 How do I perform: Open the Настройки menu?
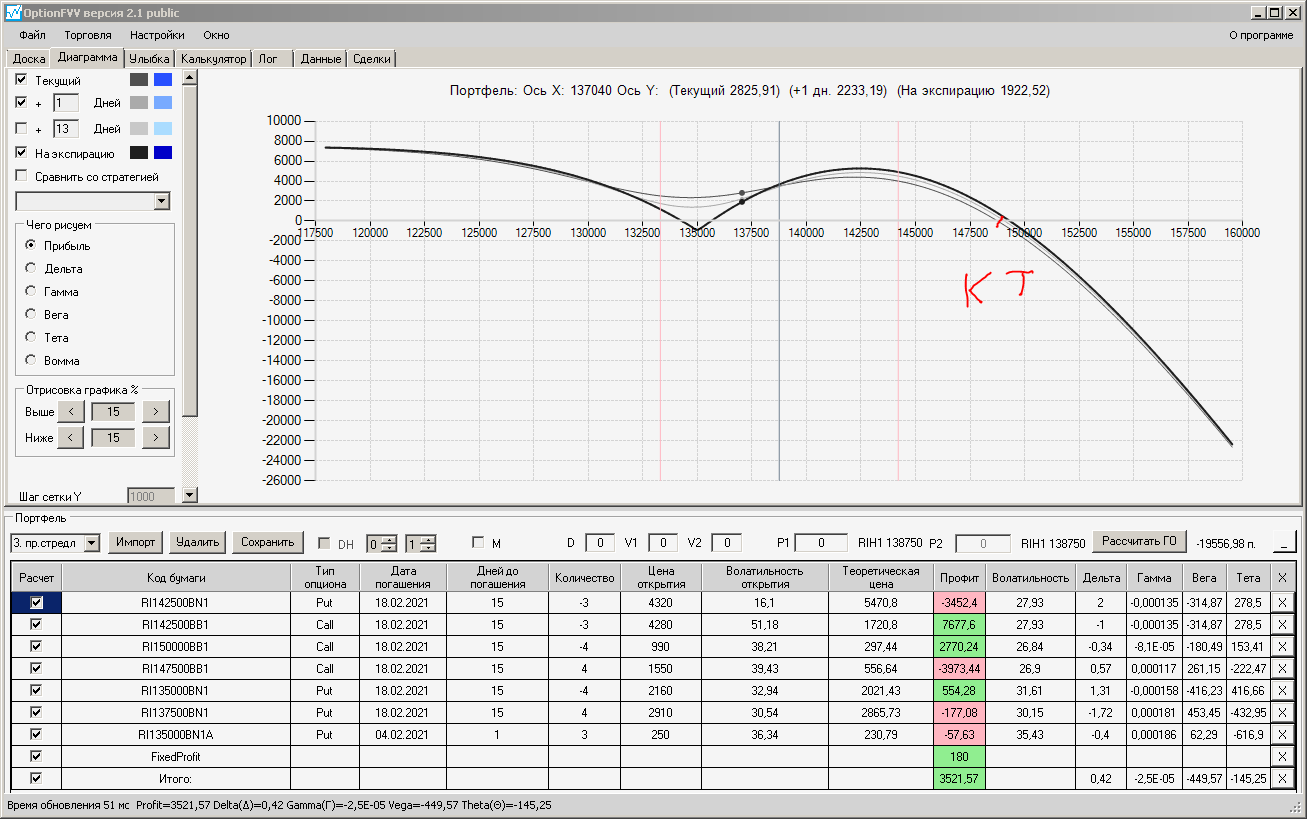coord(157,35)
